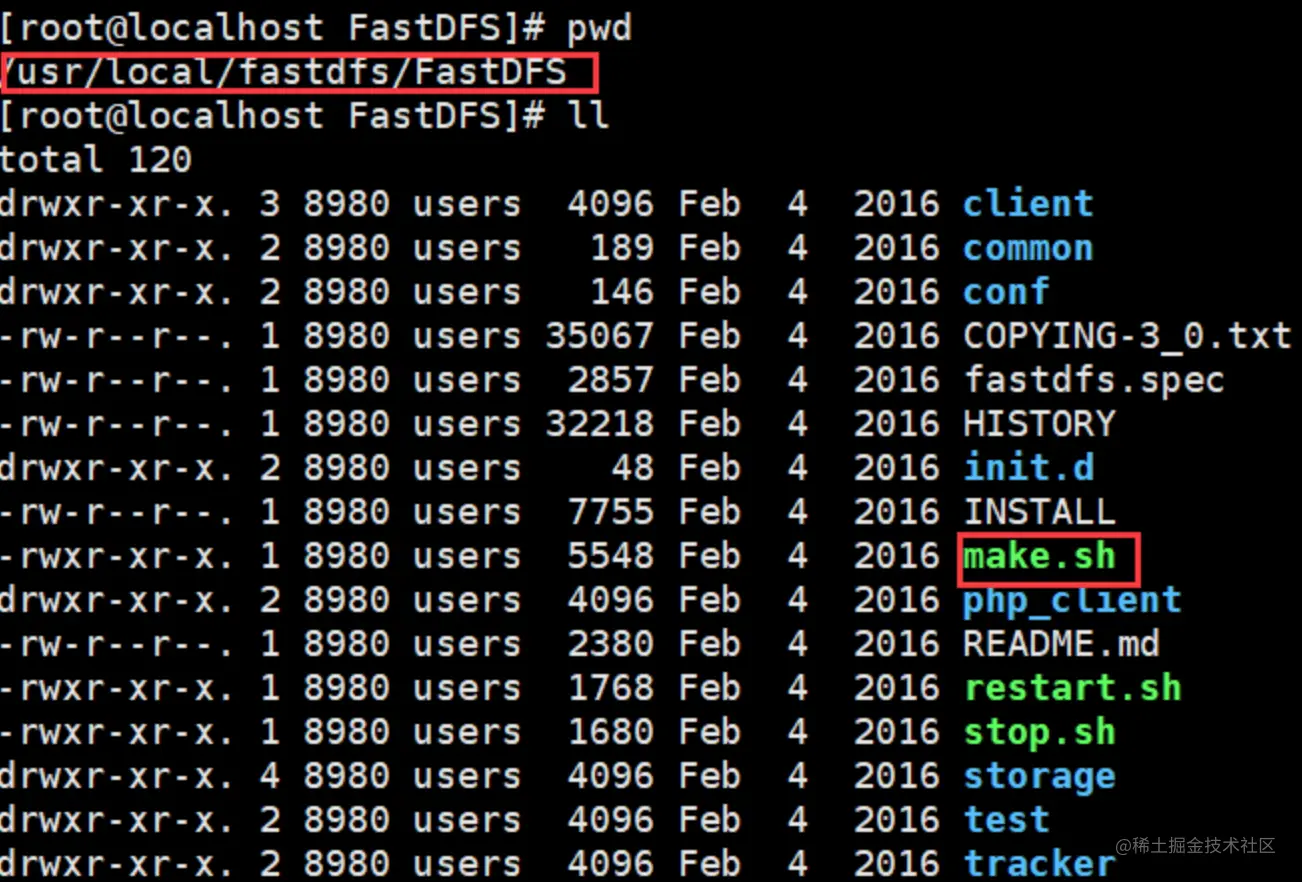
Task: Click the file size 32218
Action: point(599,424)
